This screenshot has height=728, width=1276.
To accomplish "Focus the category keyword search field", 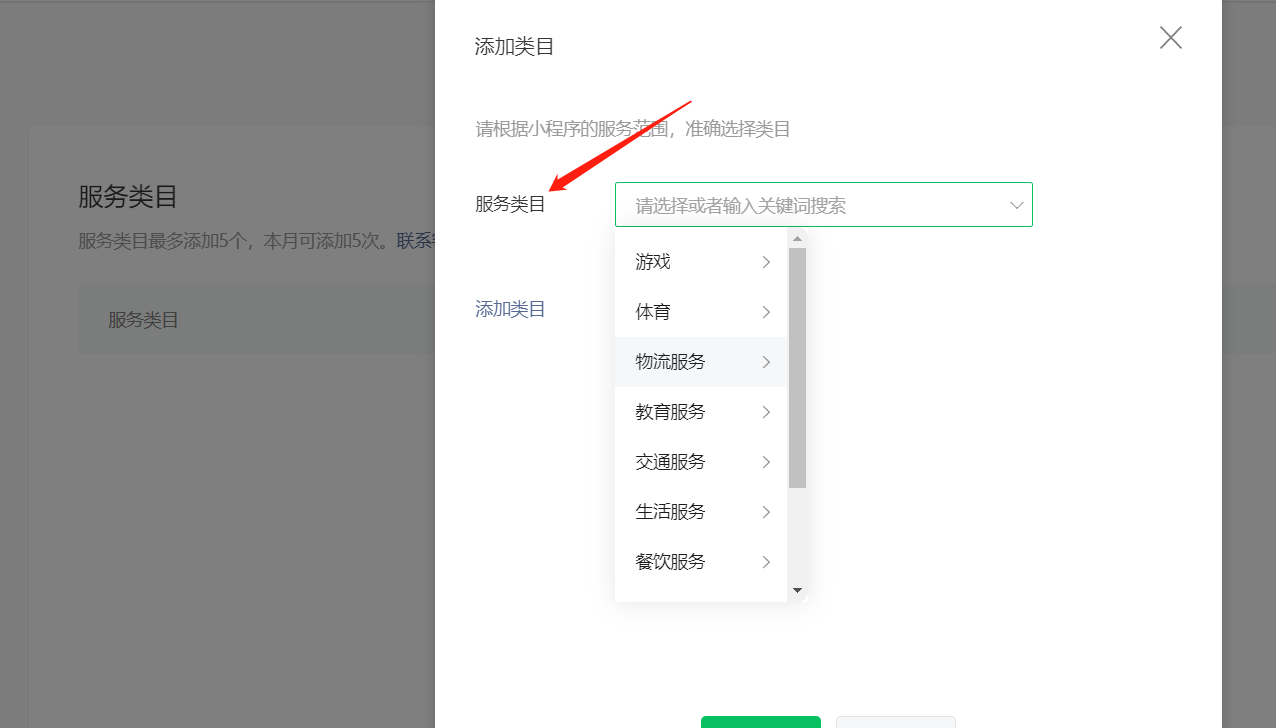I will coord(823,204).
